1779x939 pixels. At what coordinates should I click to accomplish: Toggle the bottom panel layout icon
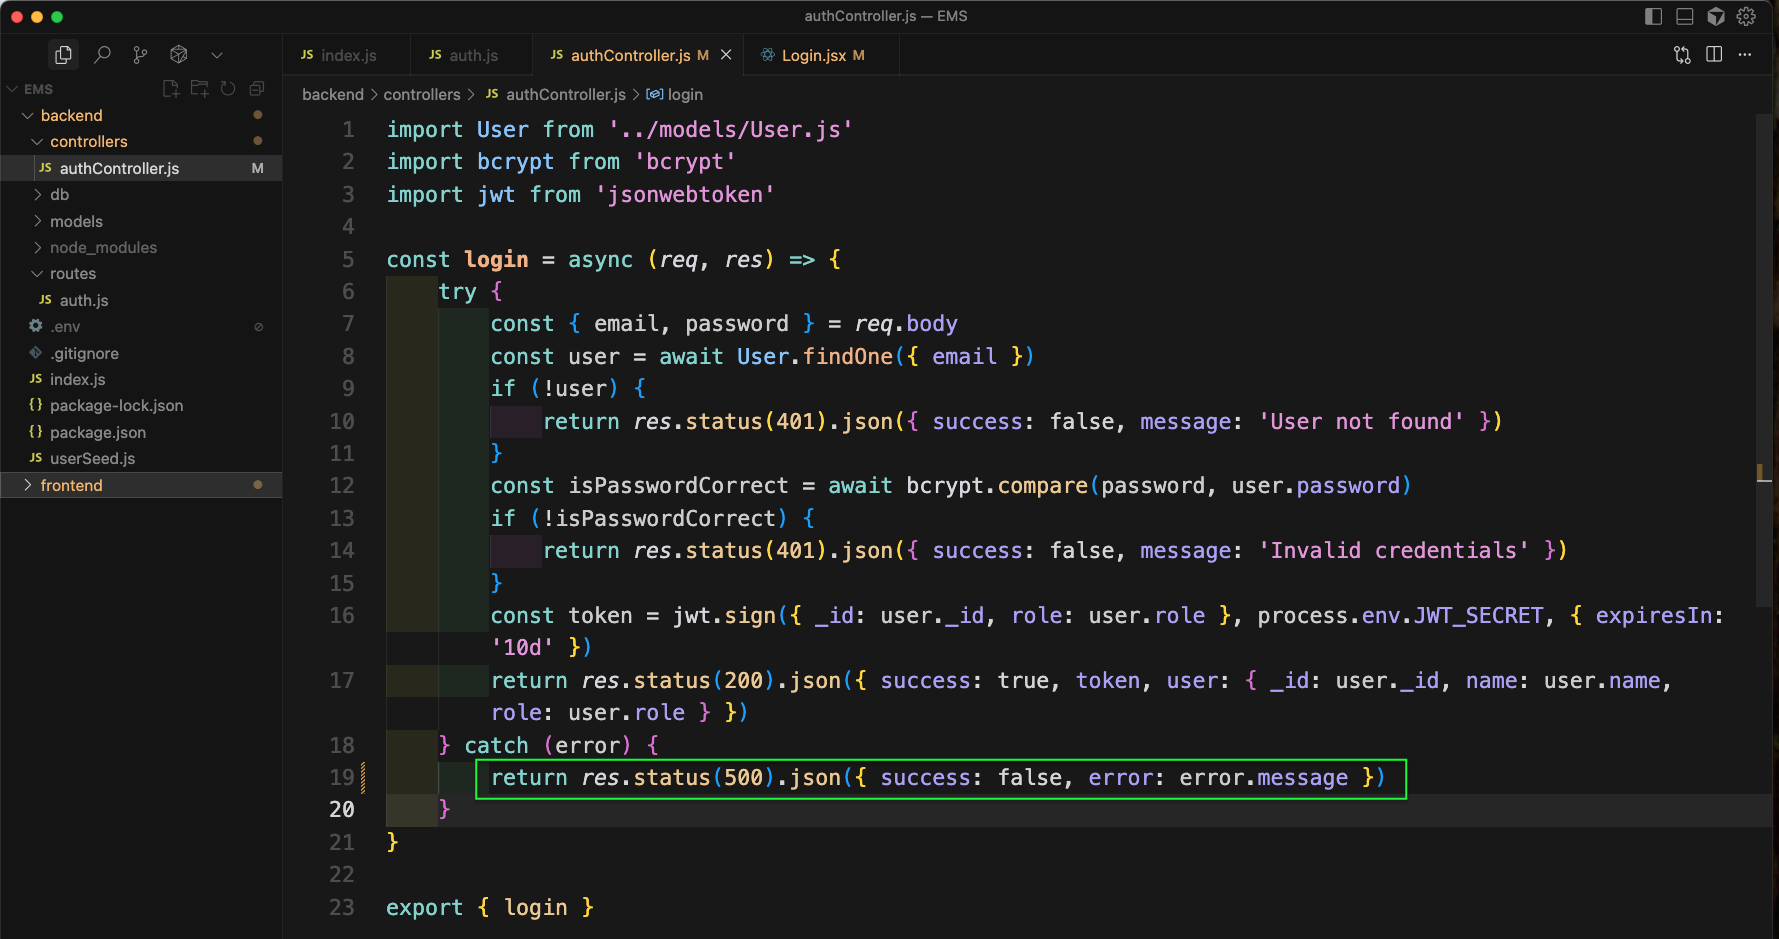[1685, 16]
